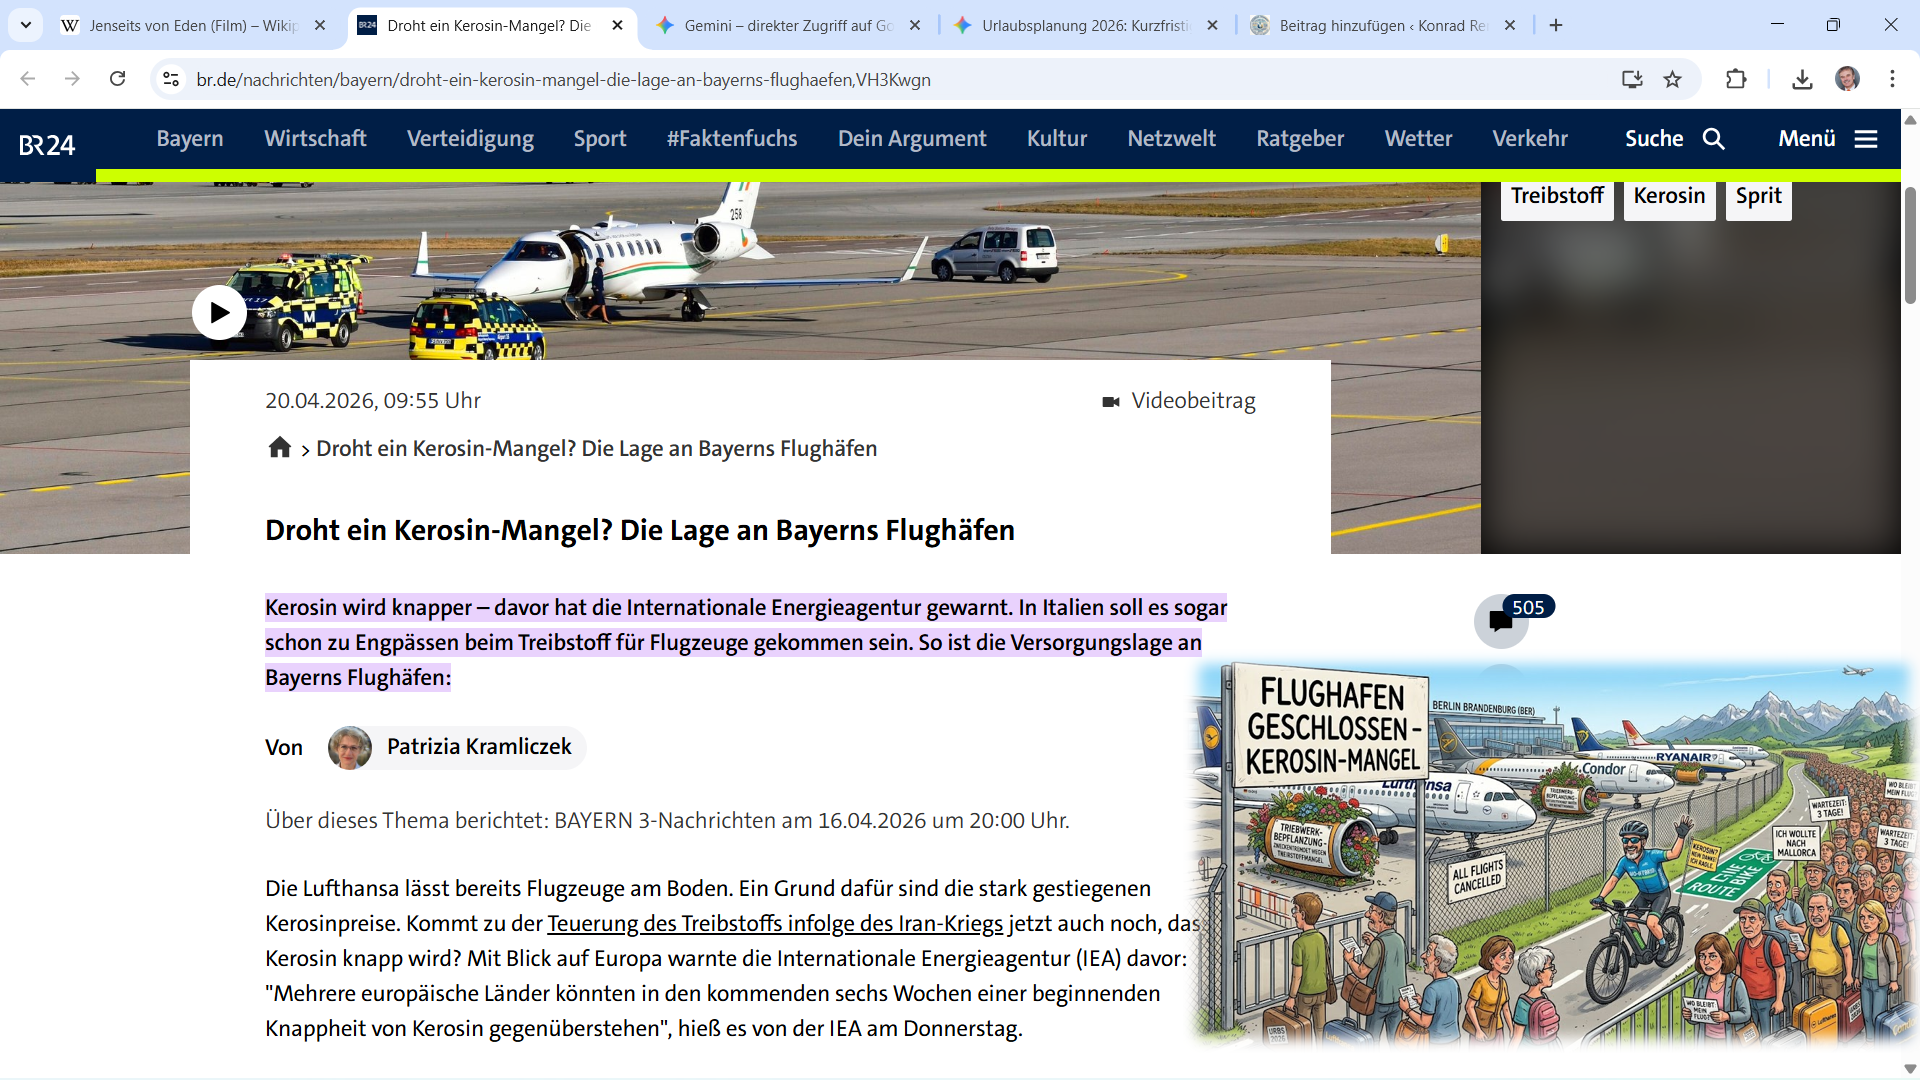This screenshot has width=1920, height=1080.
Task: Open the browser extensions puzzle icon
Action: click(1736, 80)
